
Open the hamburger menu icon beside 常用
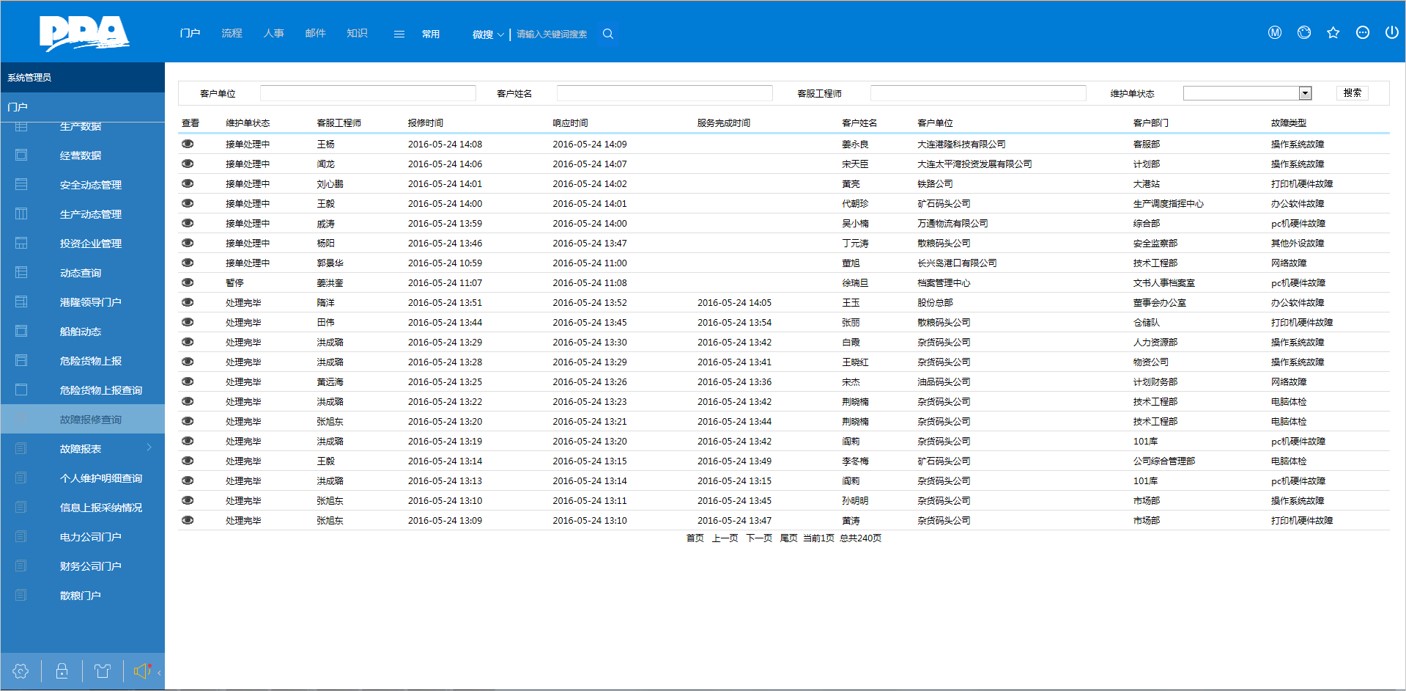tap(399, 34)
